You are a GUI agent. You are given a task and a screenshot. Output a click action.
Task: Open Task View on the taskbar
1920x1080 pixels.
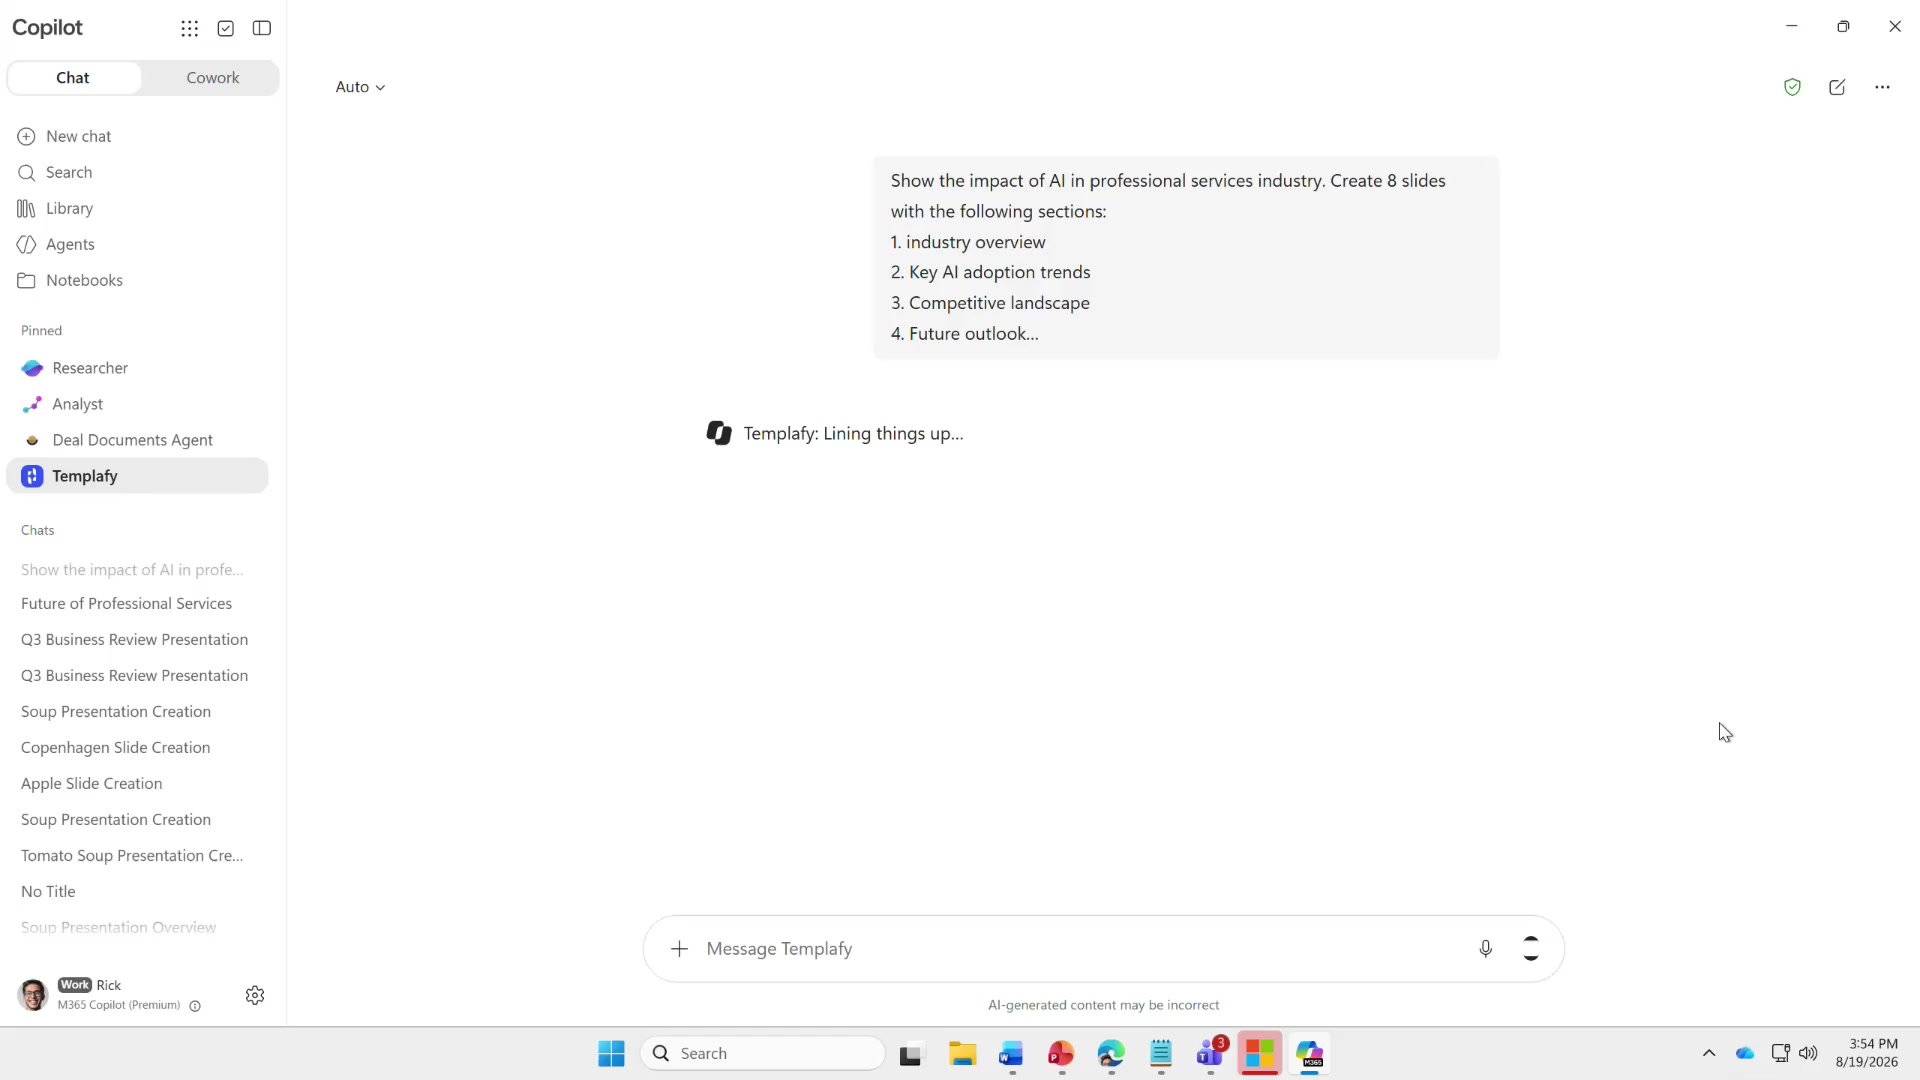910,1054
